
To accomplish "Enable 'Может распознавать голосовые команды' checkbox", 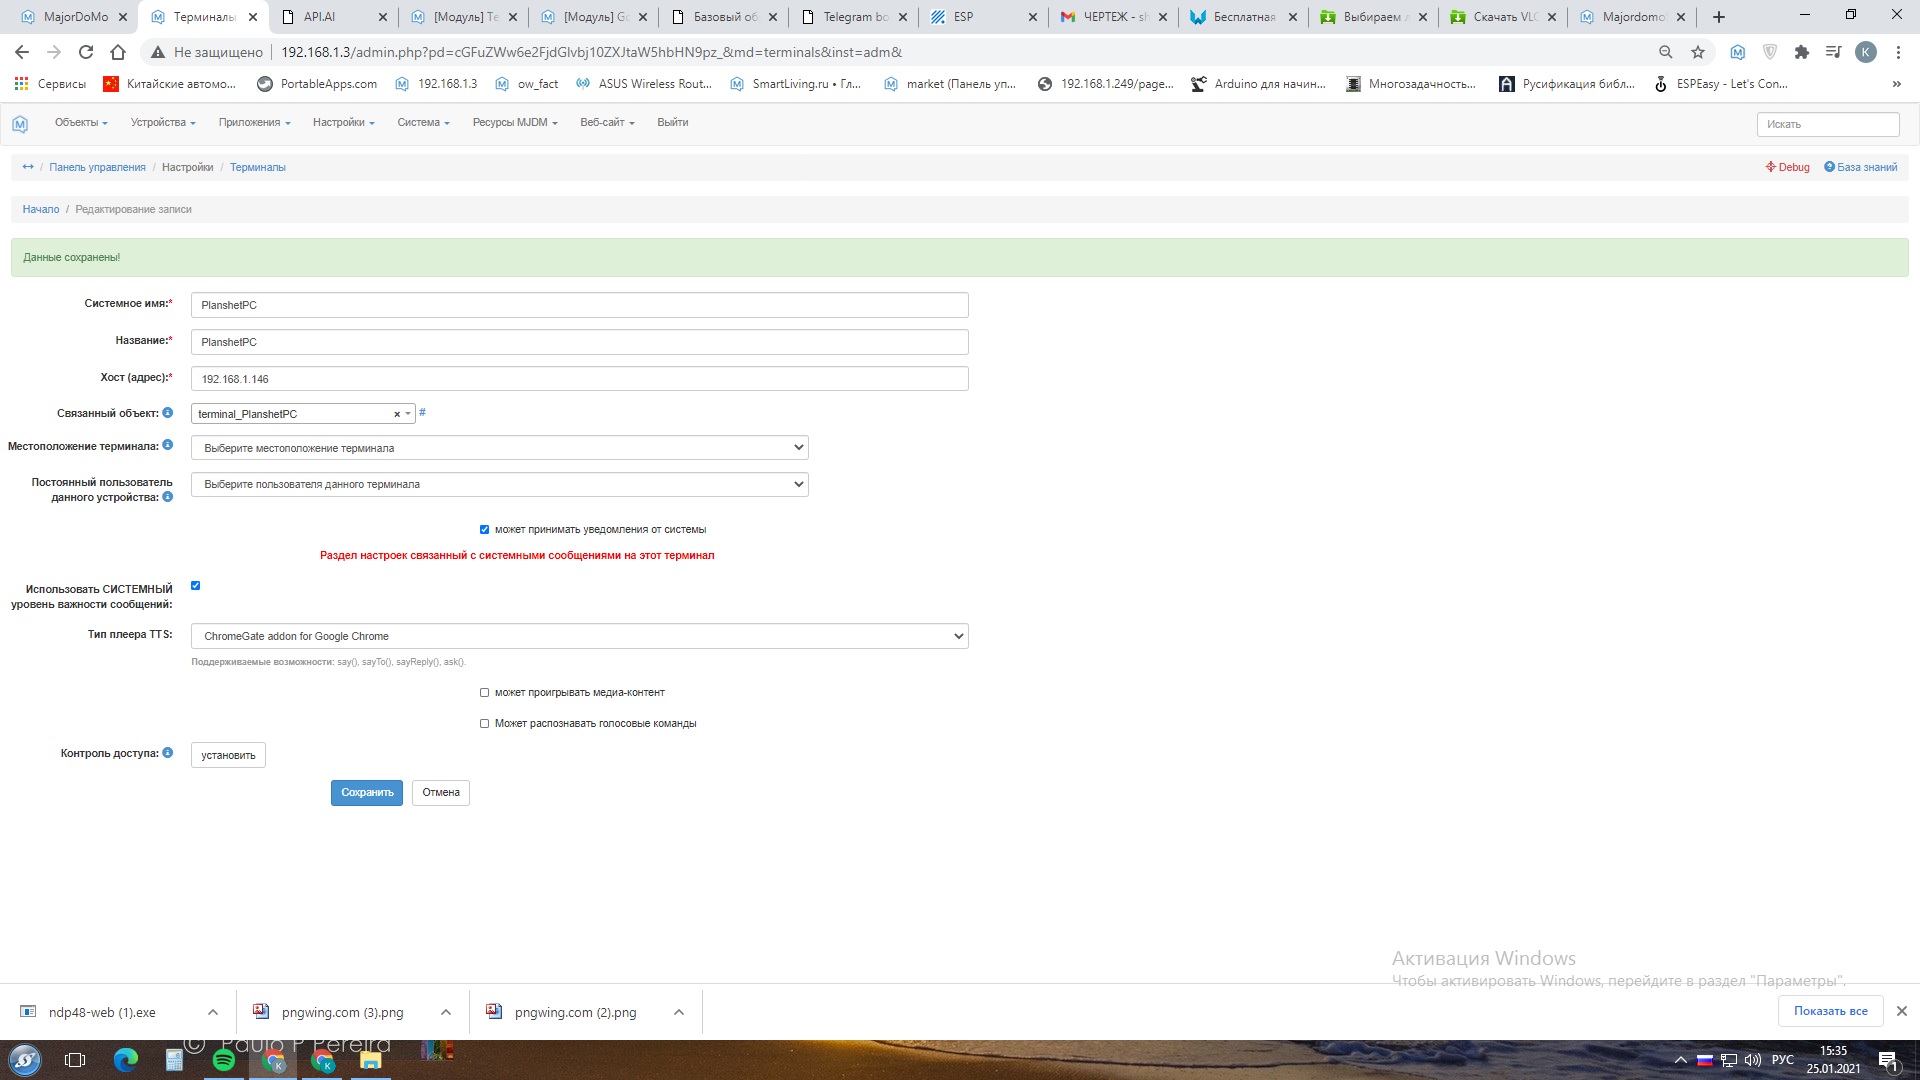I will point(485,724).
